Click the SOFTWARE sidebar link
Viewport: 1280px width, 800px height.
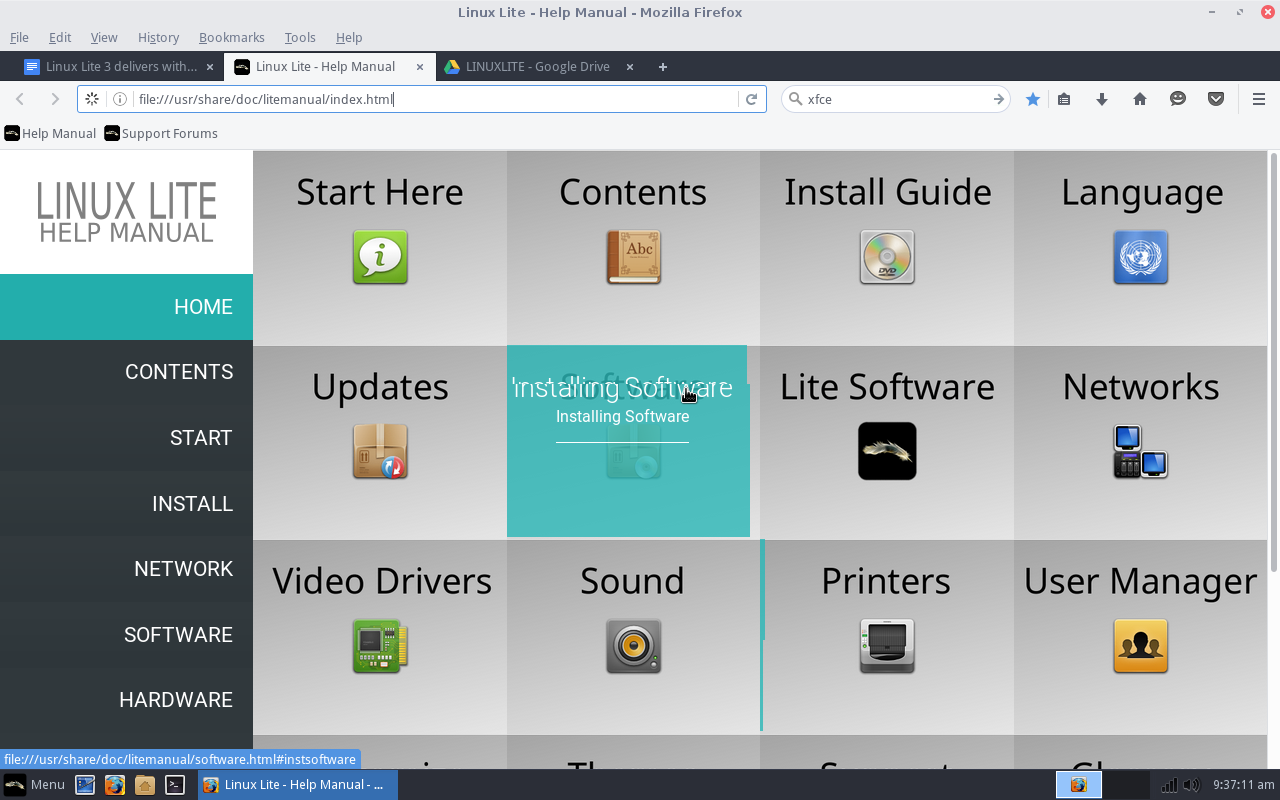pyautogui.click(x=178, y=635)
